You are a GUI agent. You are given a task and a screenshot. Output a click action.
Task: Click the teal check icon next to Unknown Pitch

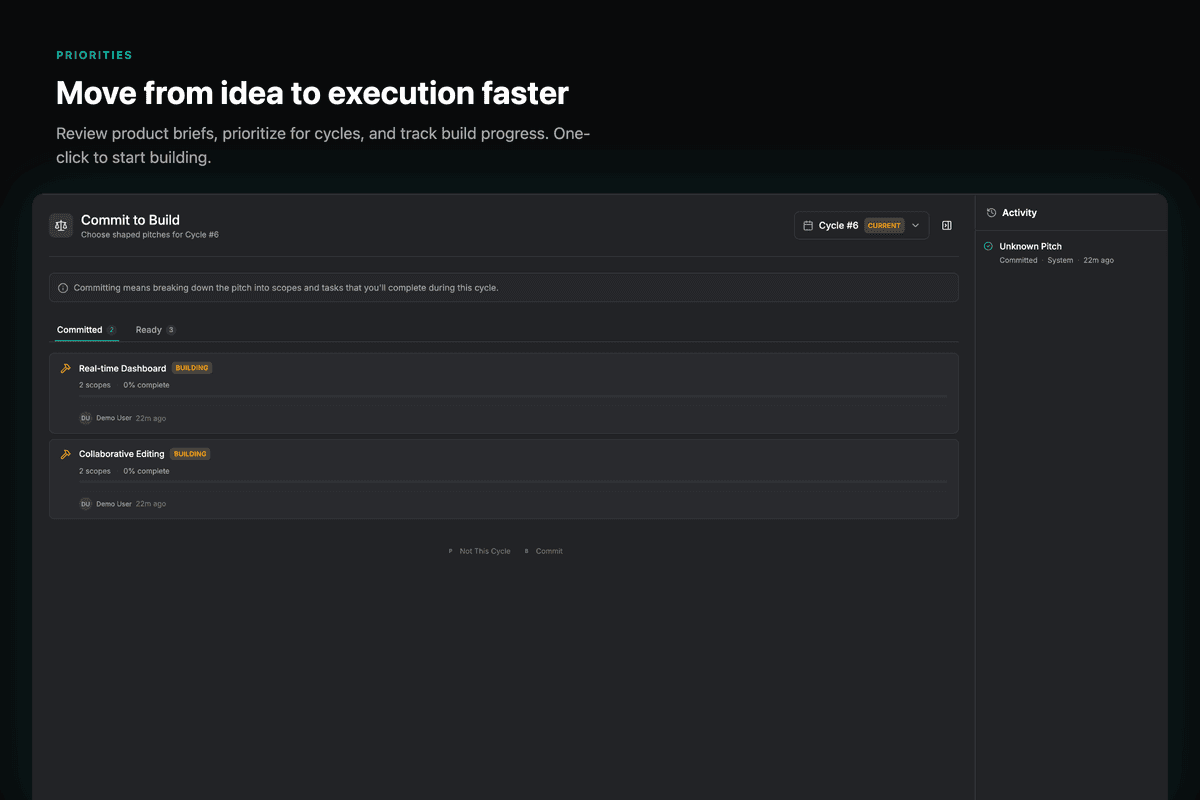tap(989, 245)
